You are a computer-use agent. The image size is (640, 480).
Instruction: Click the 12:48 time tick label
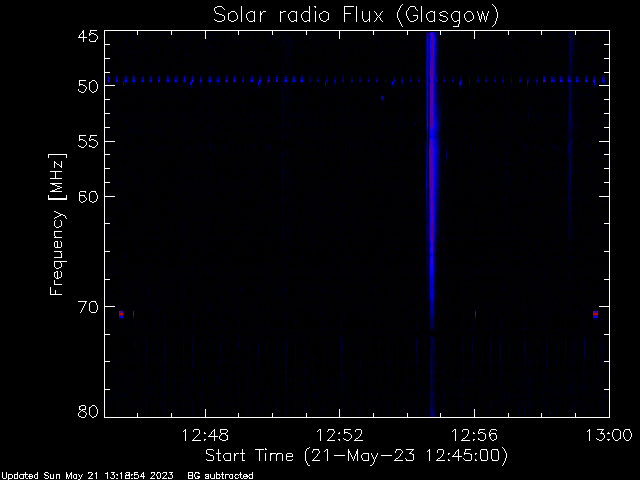(x=205, y=435)
